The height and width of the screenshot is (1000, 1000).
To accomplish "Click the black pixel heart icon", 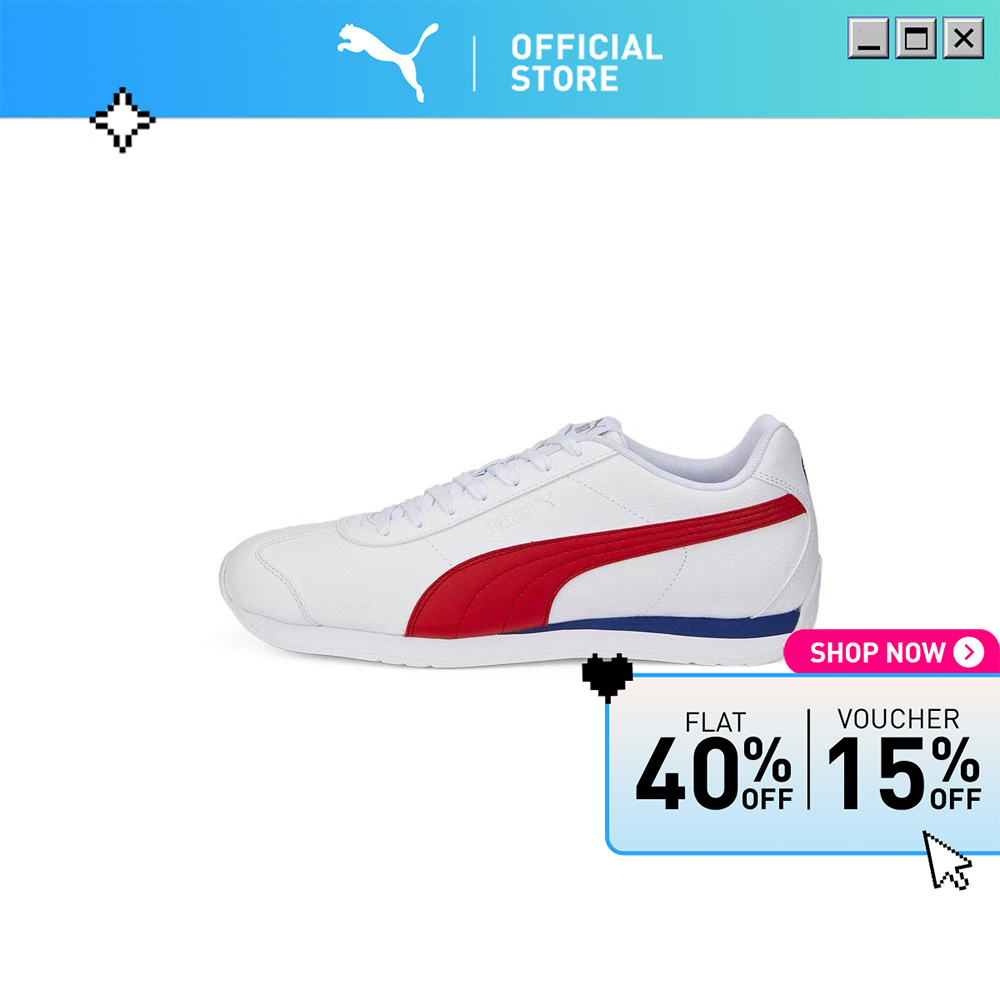I will tap(607, 677).
